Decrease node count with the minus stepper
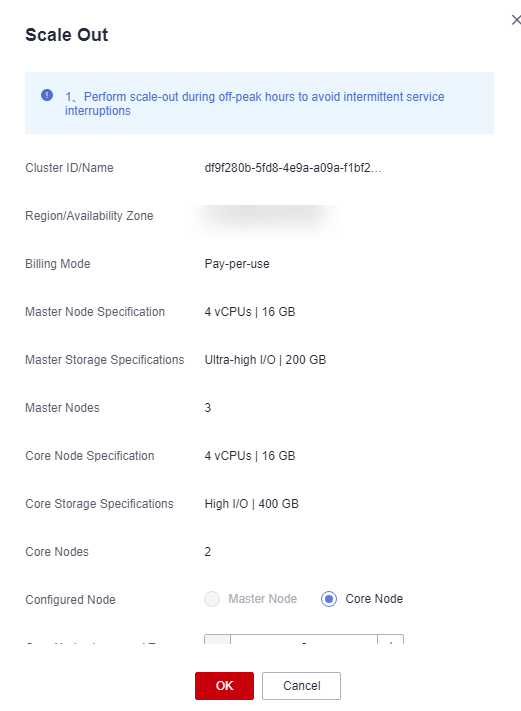The width and height of the screenshot is (521, 711). (218, 639)
